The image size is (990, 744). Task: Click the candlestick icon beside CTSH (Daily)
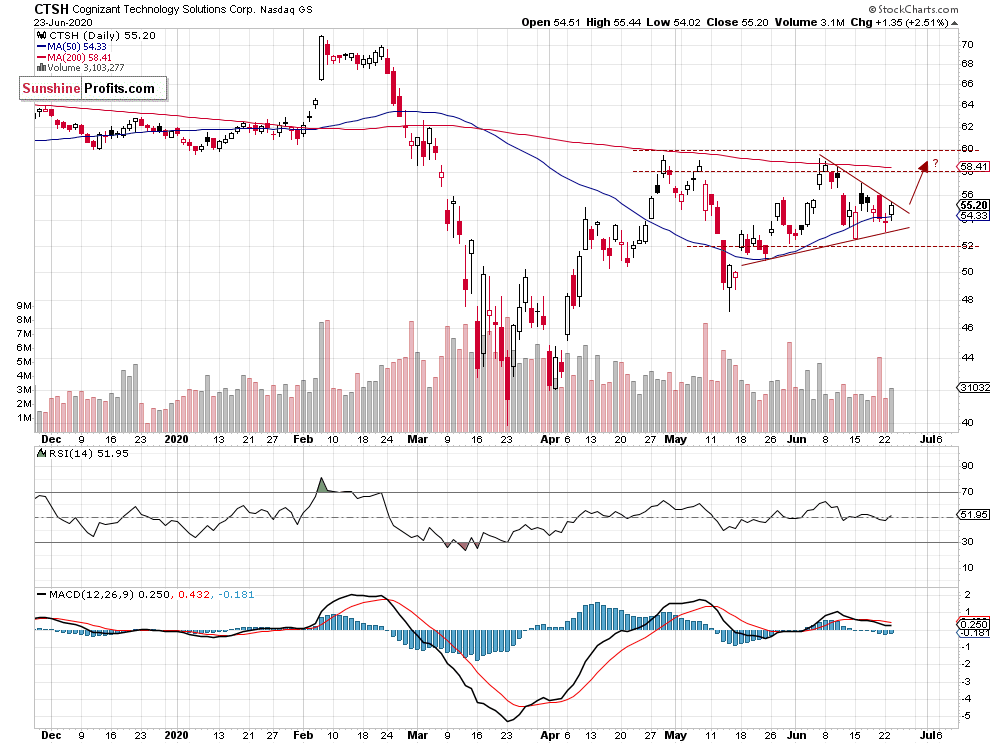42,35
